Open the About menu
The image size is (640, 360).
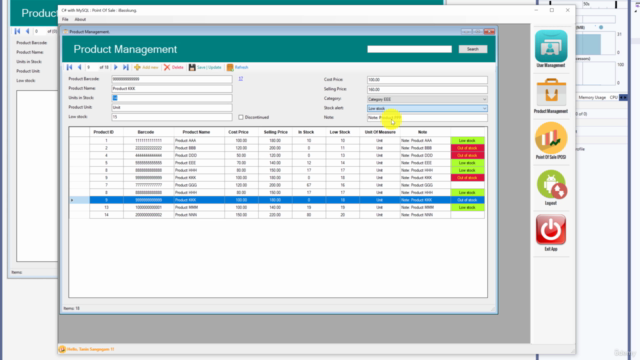point(80,19)
